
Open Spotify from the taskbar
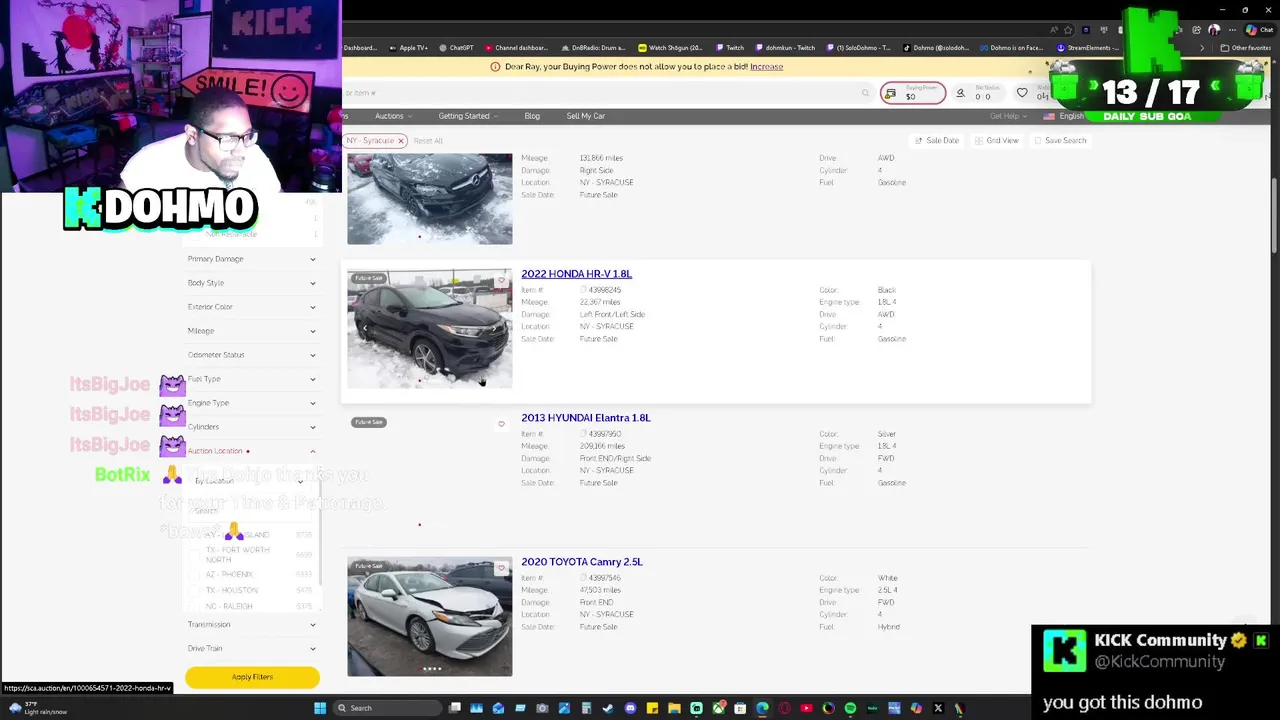click(850, 708)
